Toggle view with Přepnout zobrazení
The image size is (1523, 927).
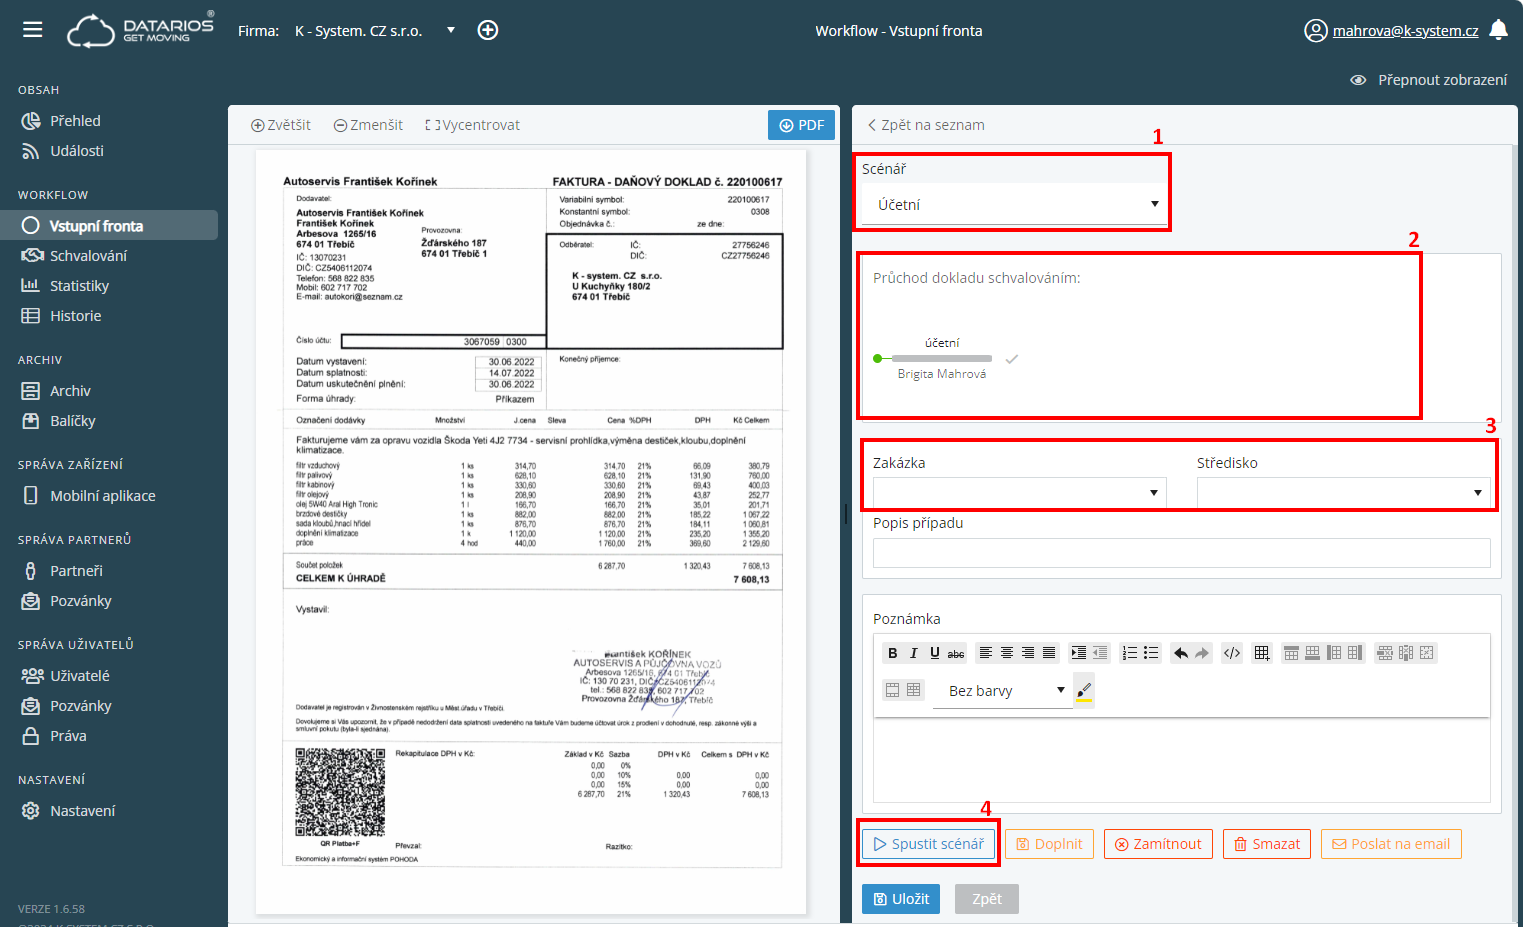[1428, 80]
